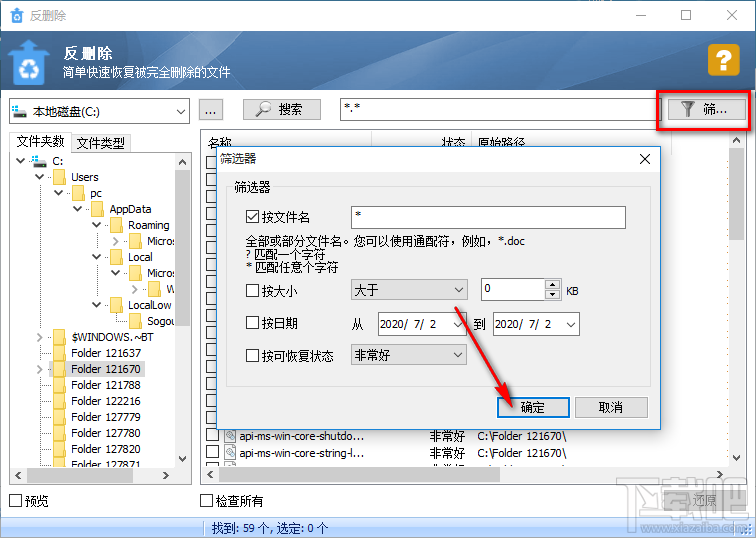Switch to the 文件夹数 tab
756x538 pixels.
coord(40,141)
